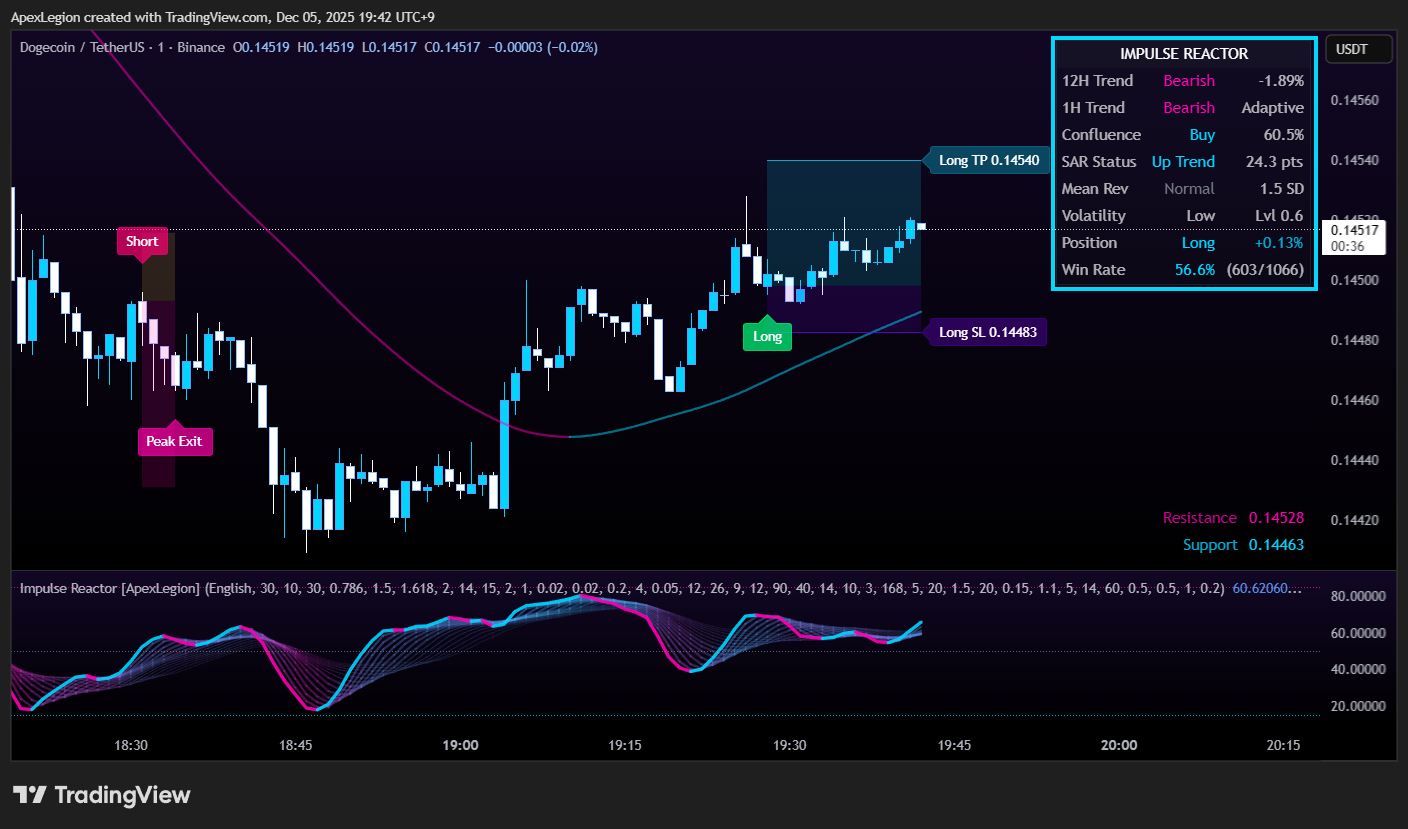This screenshot has width=1408, height=829.
Task: Click the Peak Exit marker
Action: click(x=174, y=441)
